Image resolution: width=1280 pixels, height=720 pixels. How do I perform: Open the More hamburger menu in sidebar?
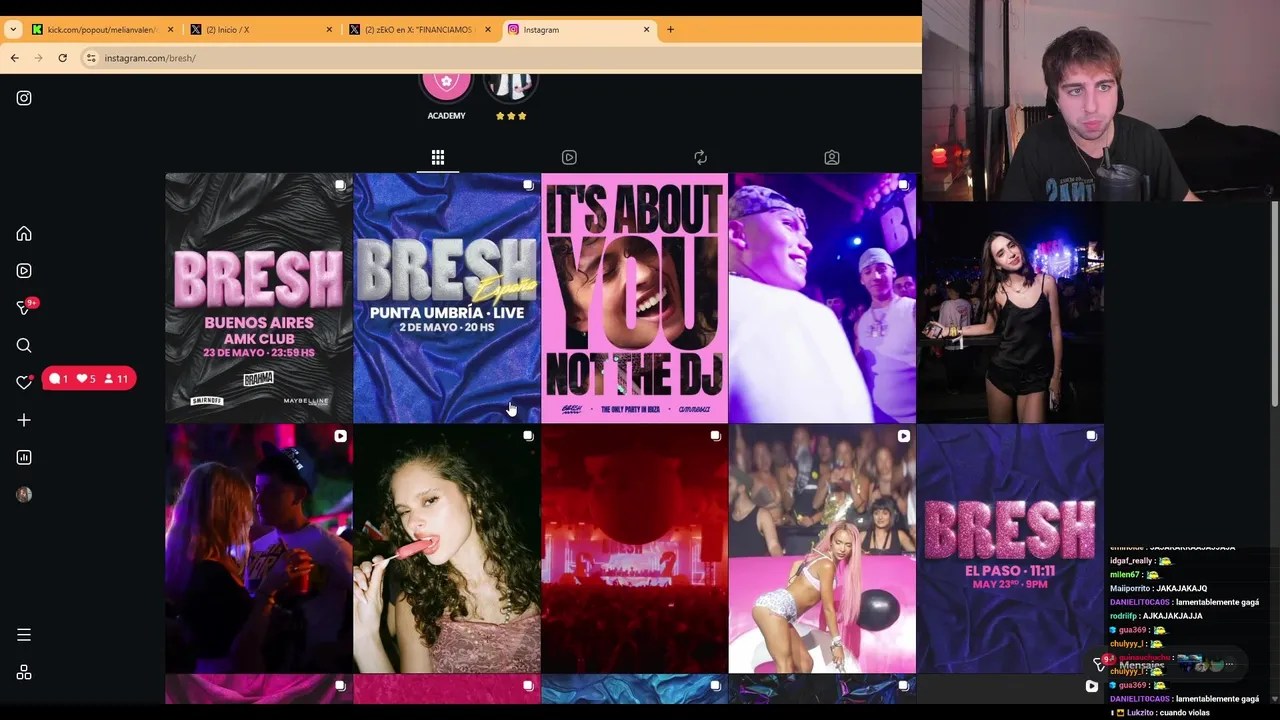pos(24,635)
